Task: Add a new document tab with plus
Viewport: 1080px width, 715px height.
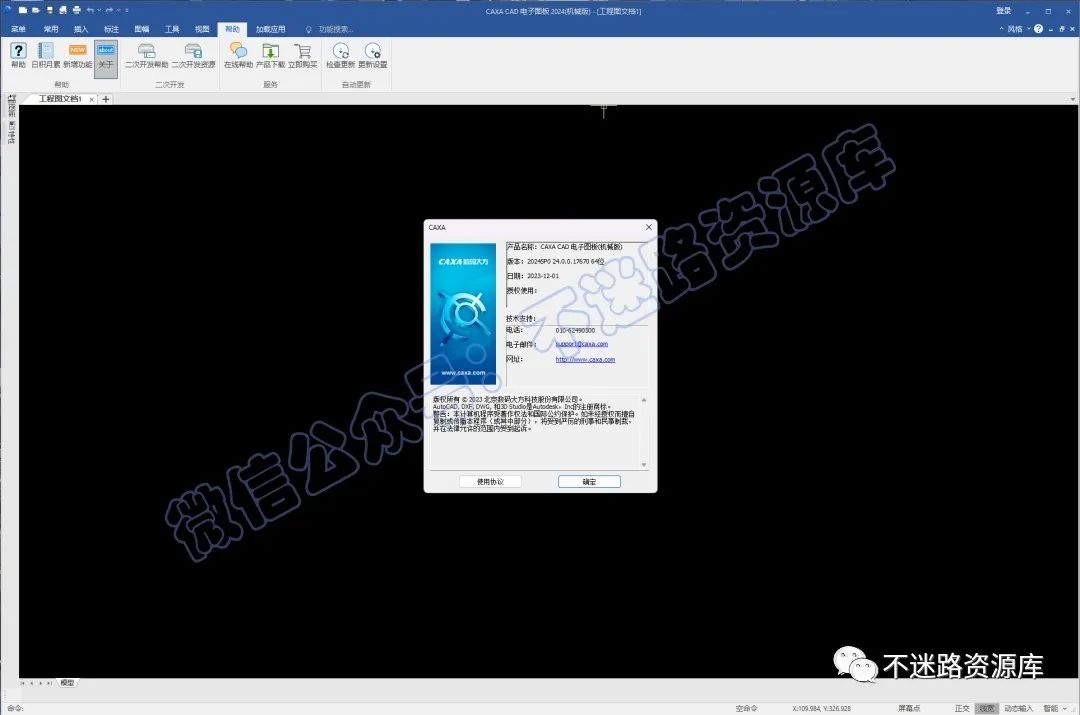Action: [x=105, y=99]
